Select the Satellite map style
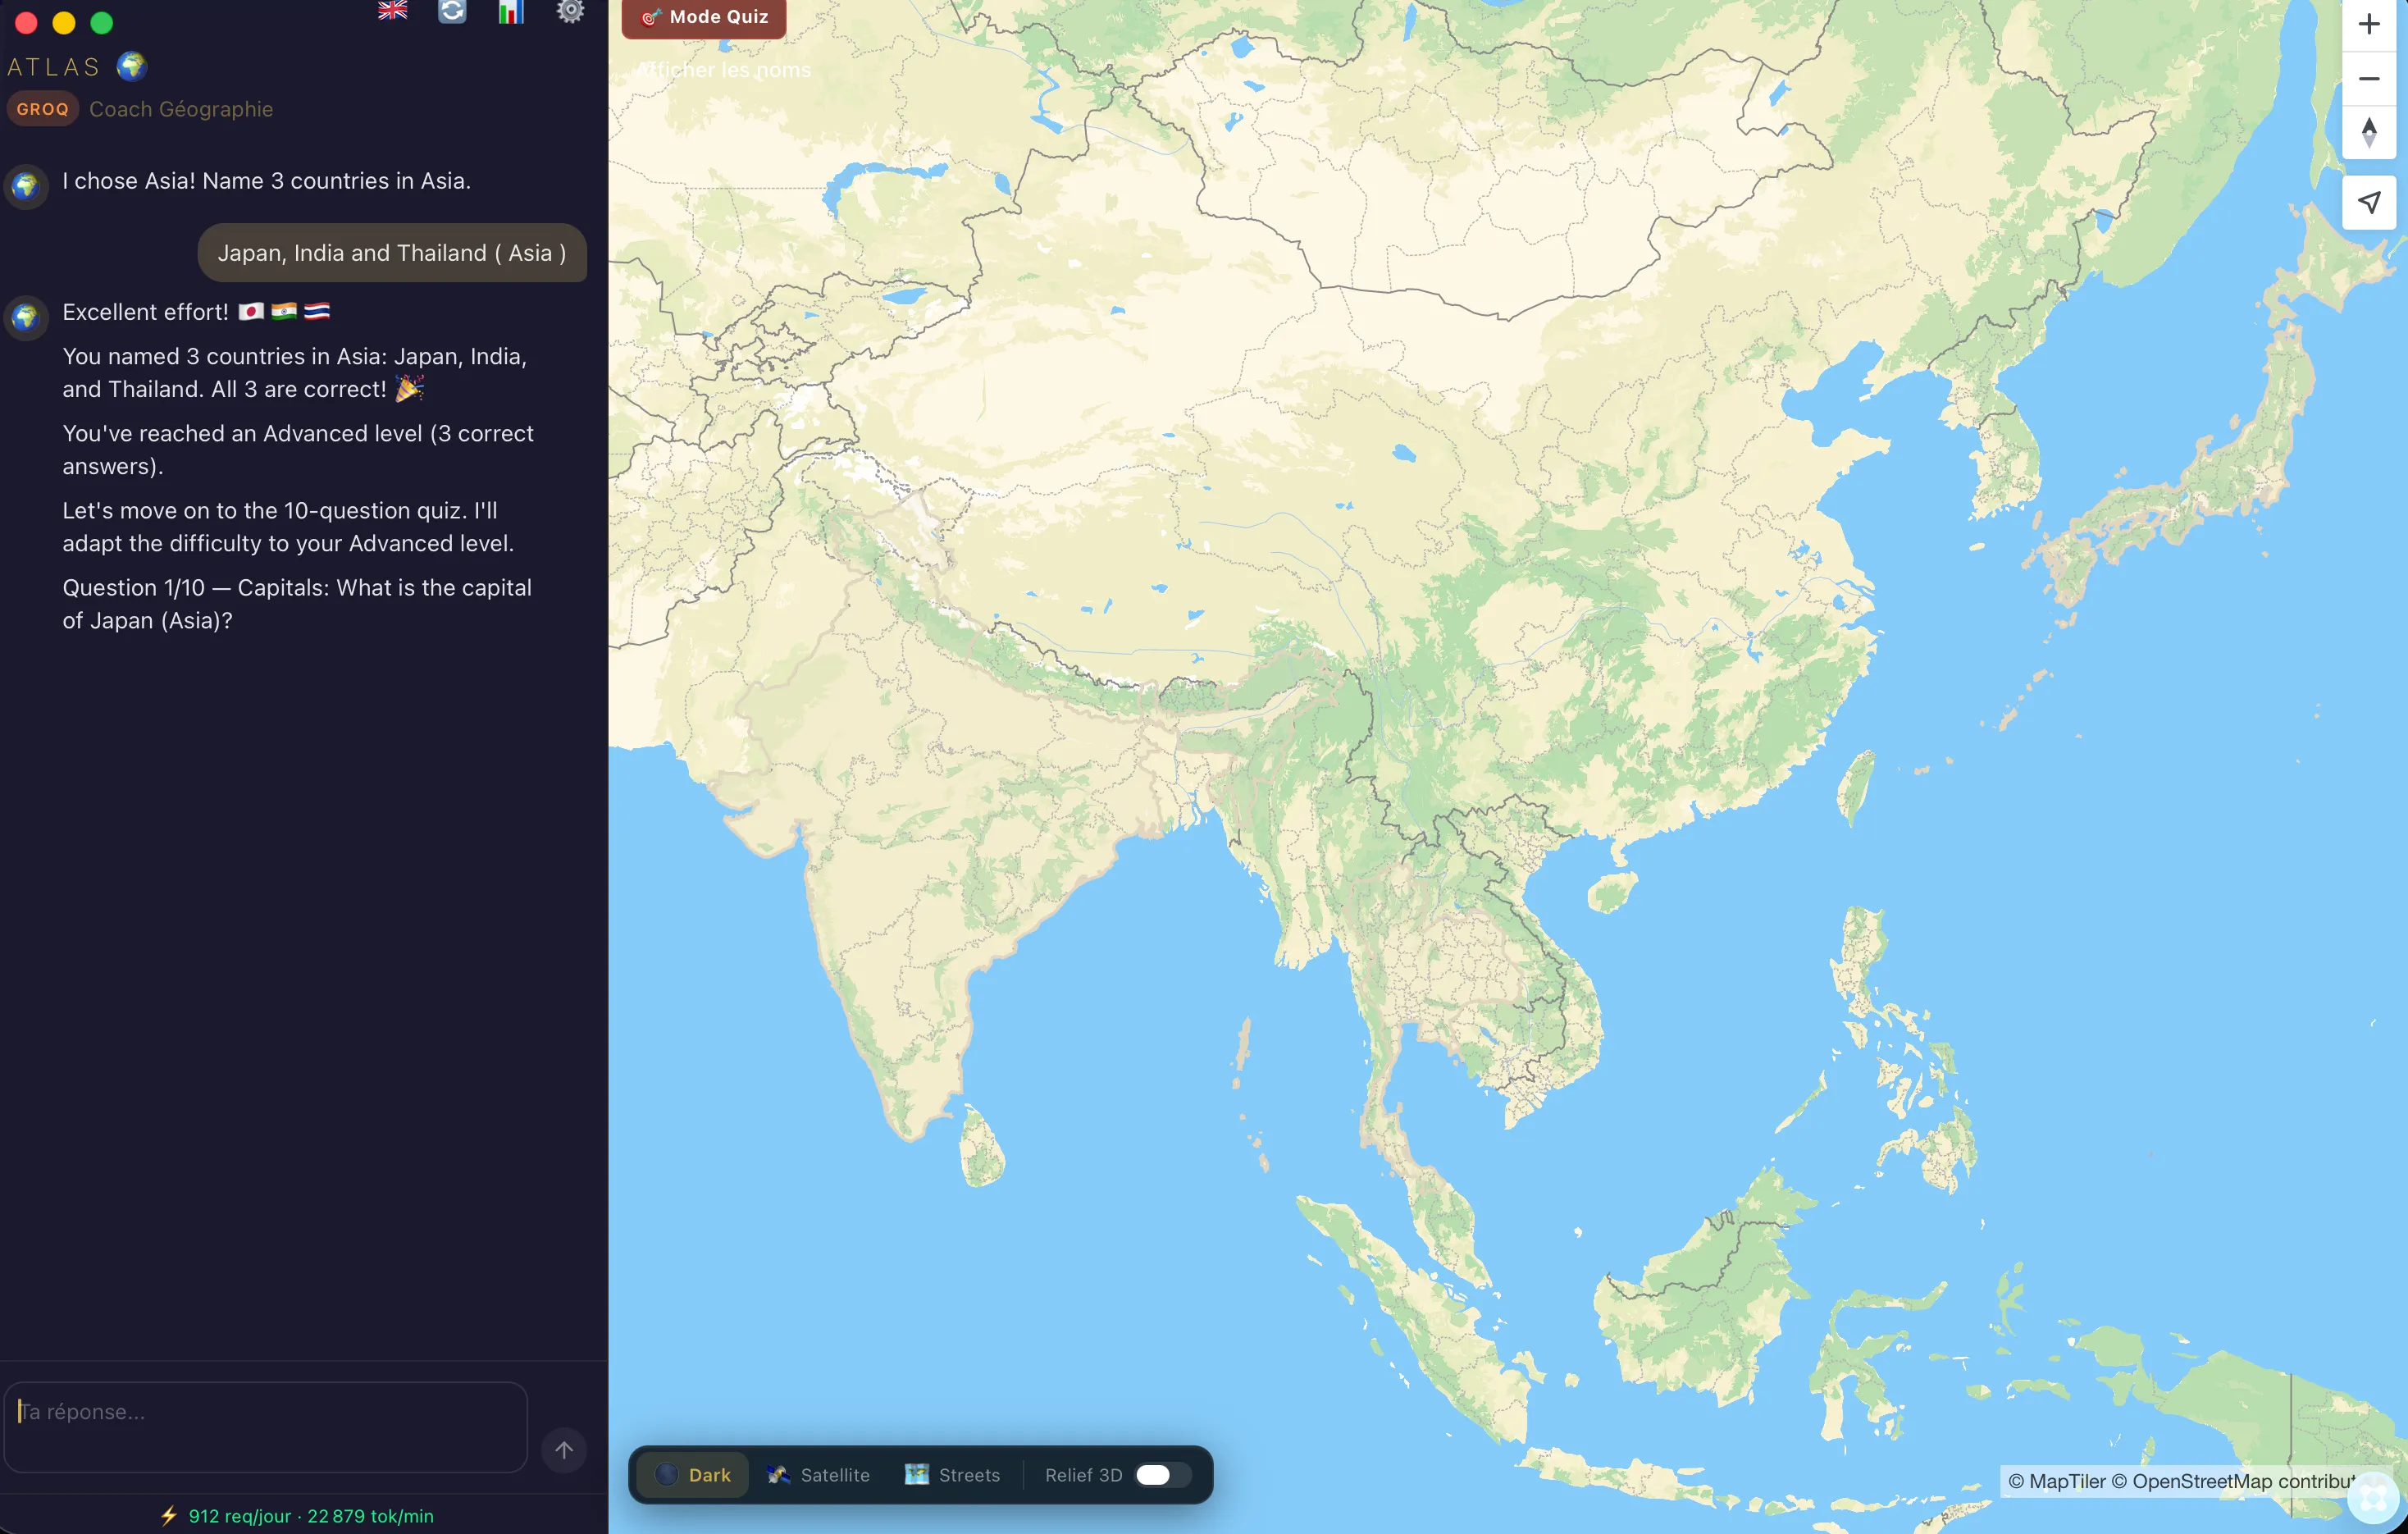Image resolution: width=2408 pixels, height=1534 pixels. [818, 1474]
